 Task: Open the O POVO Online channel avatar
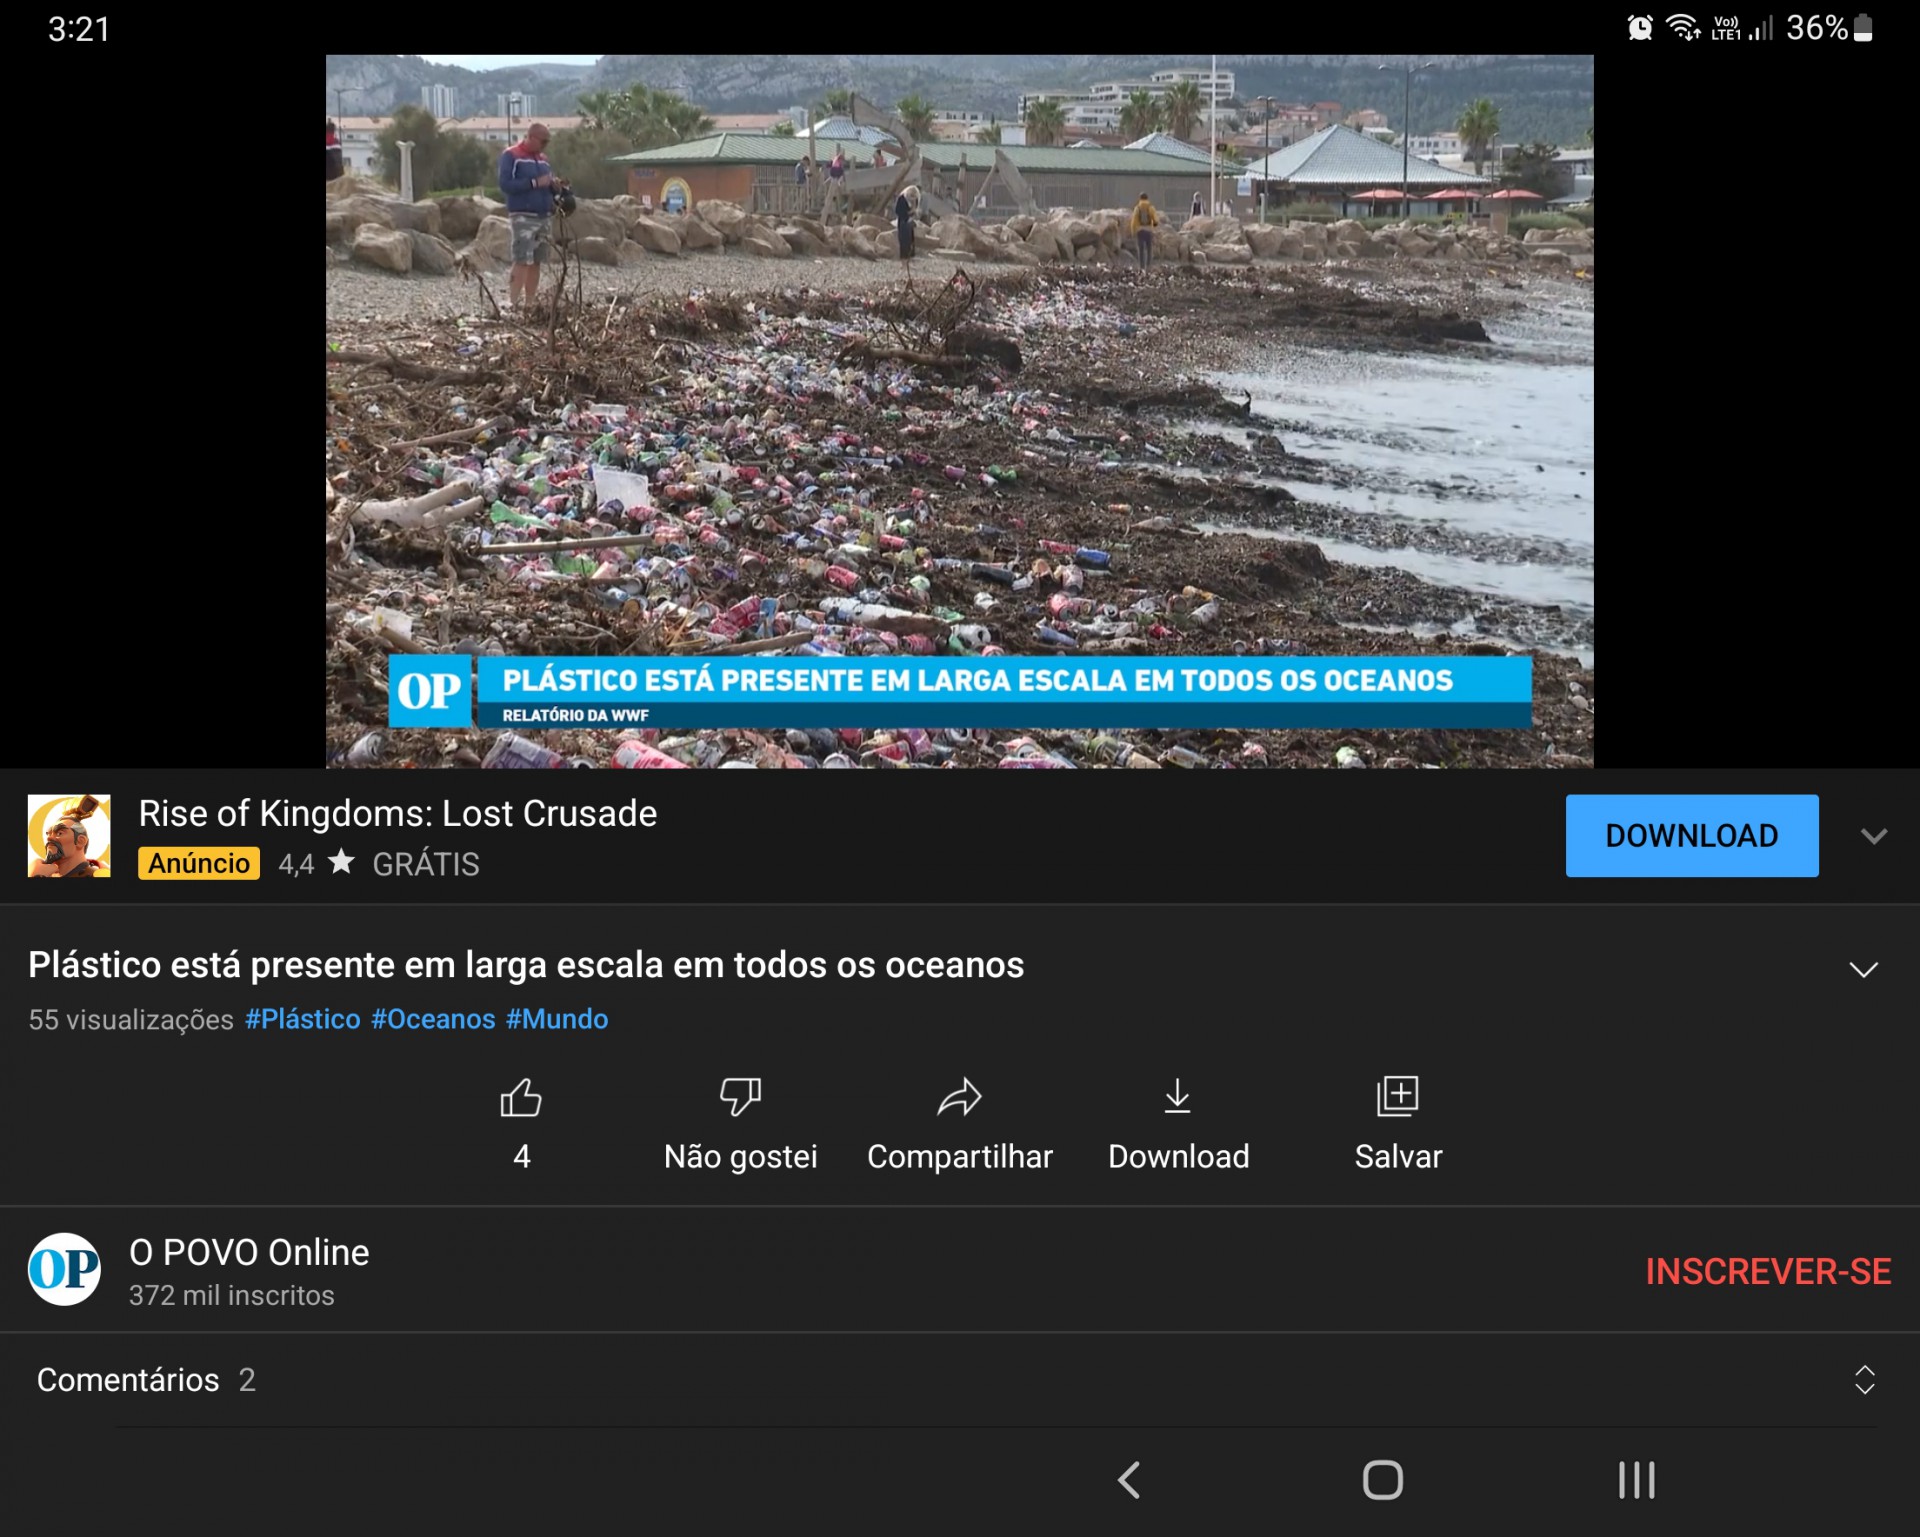(64, 1270)
